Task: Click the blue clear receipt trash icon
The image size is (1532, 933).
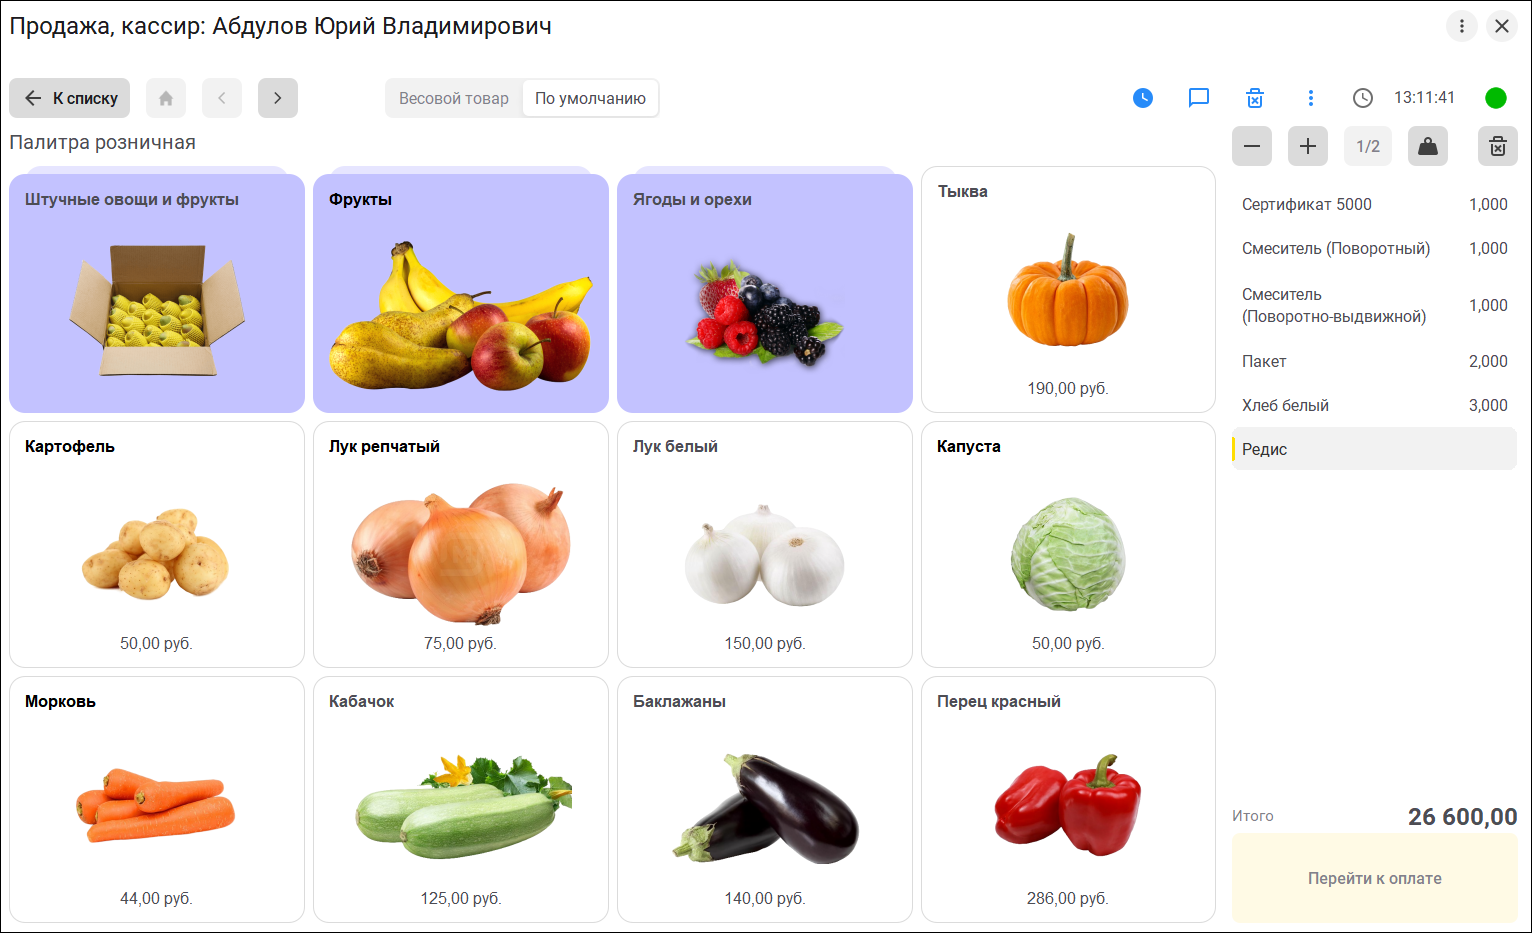Action: 1255,98
